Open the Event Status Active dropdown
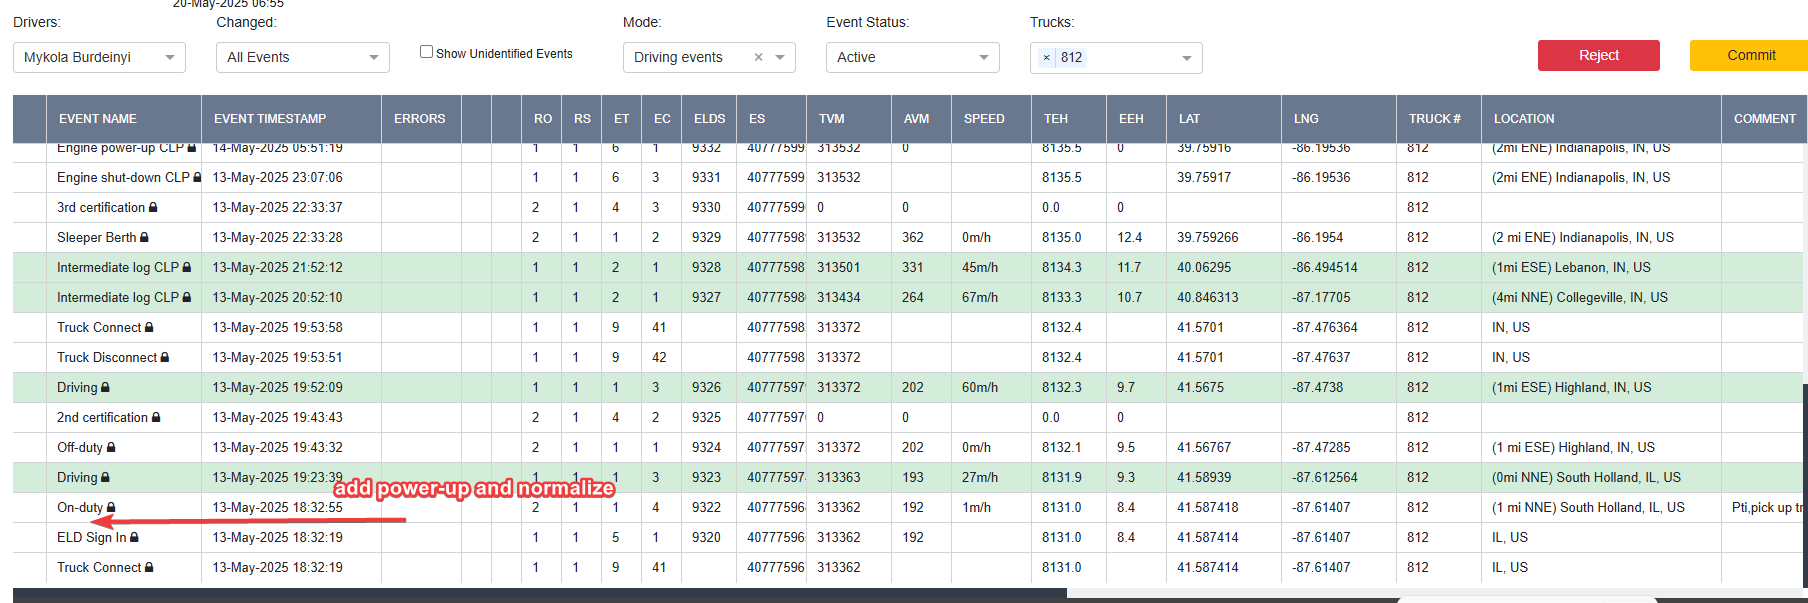 [x=912, y=57]
